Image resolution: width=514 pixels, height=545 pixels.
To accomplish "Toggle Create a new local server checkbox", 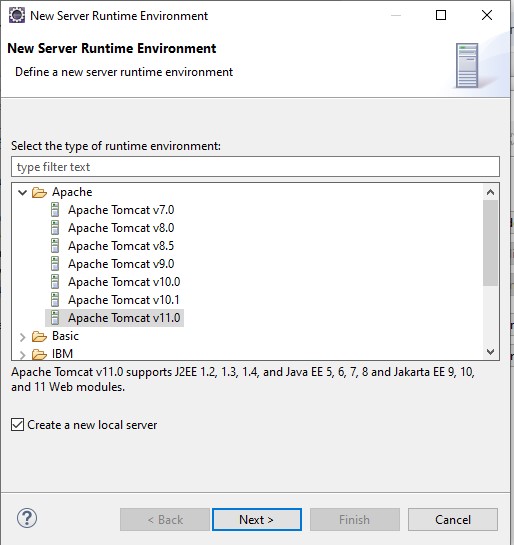I will pos(17,425).
